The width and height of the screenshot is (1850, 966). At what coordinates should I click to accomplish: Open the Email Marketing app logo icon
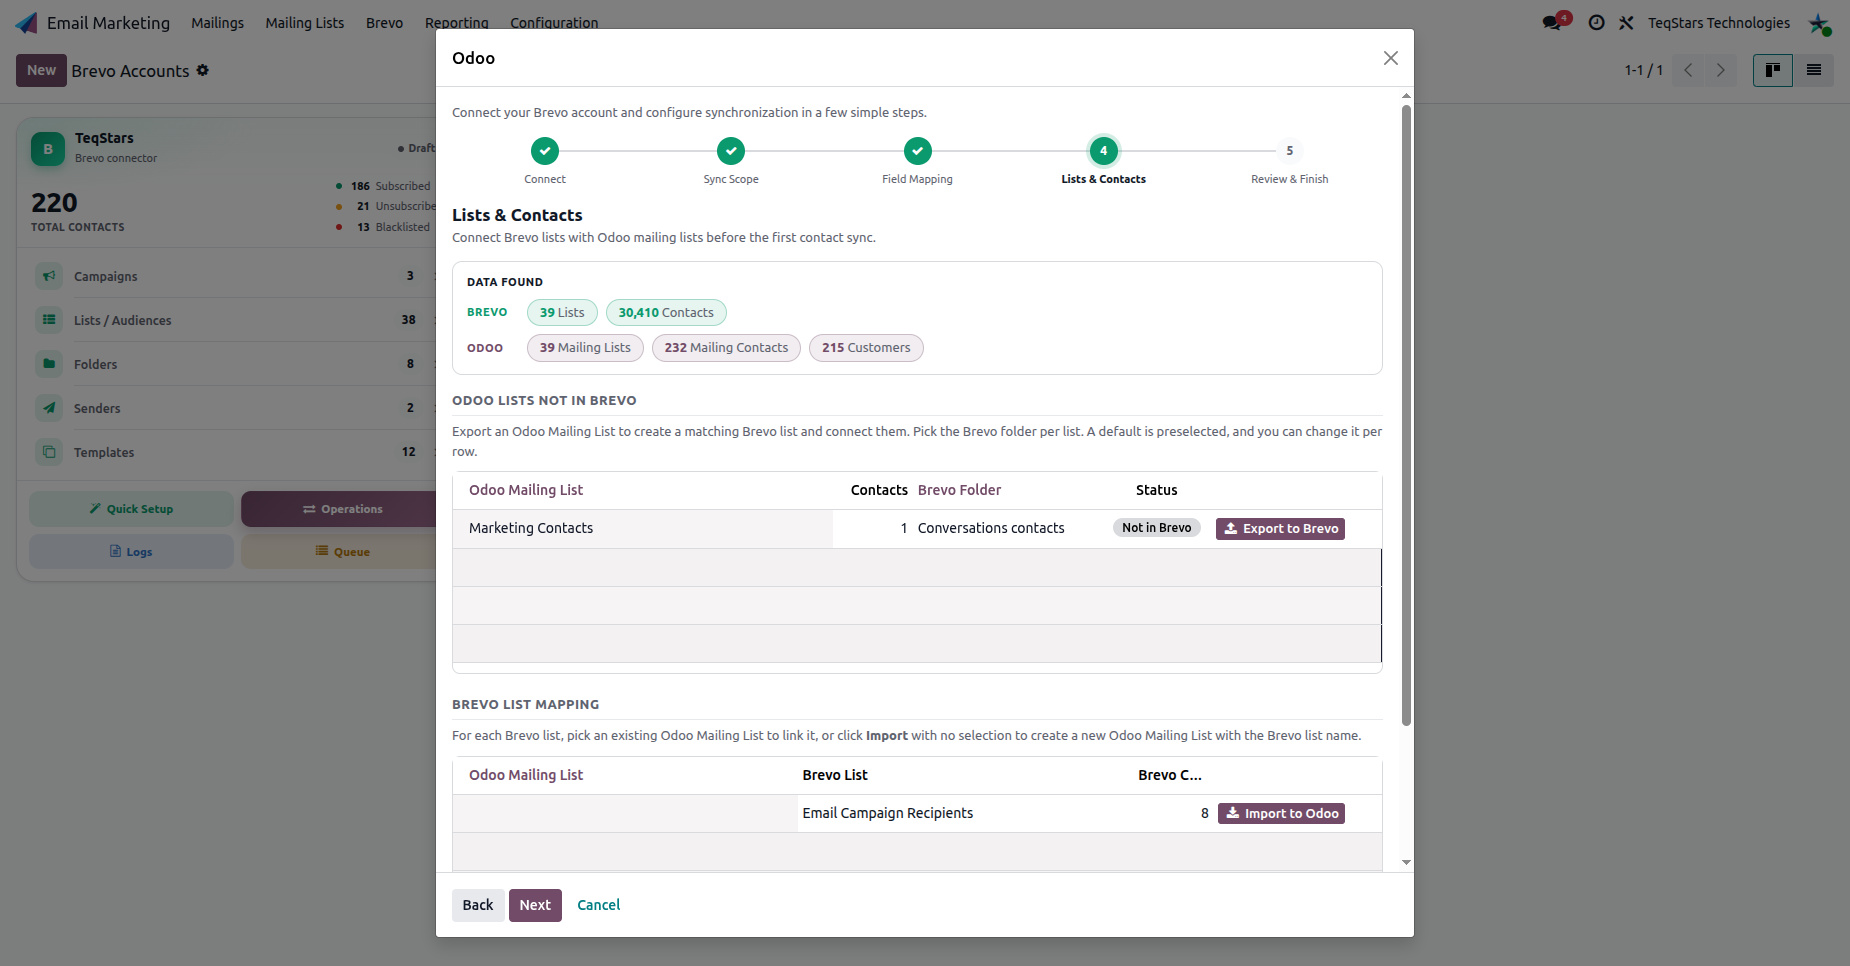click(x=27, y=23)
